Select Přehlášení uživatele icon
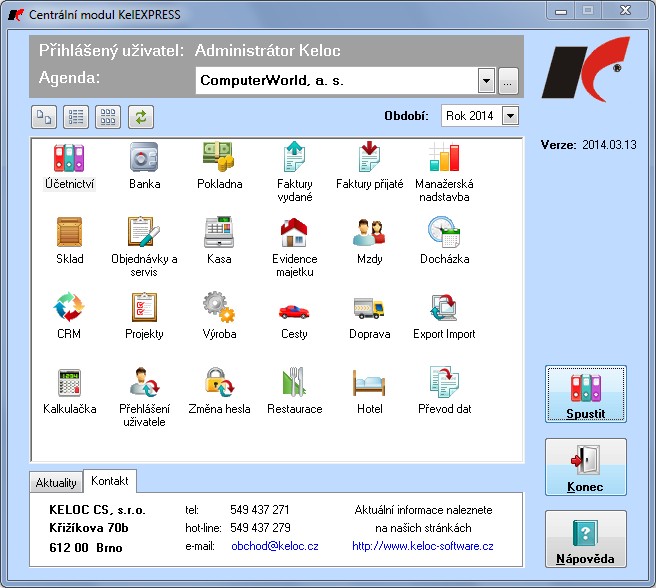 tap(144, 382)
